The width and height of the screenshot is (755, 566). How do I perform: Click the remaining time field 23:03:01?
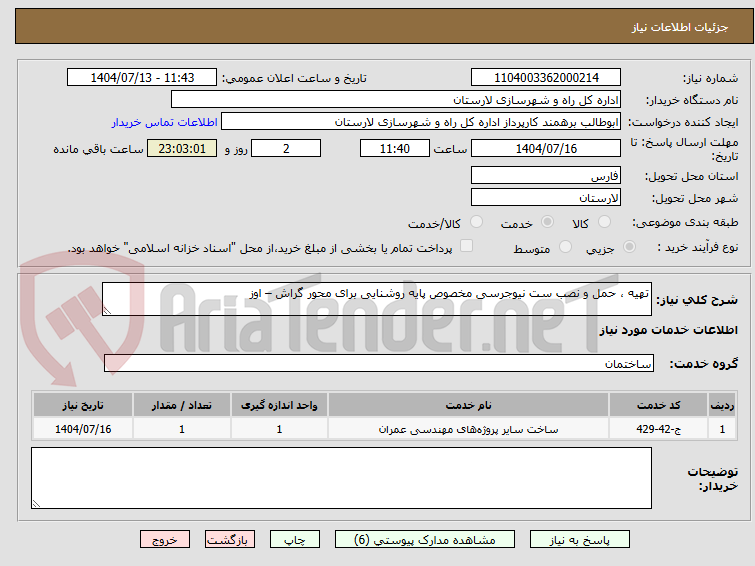[x=182, y=148]
